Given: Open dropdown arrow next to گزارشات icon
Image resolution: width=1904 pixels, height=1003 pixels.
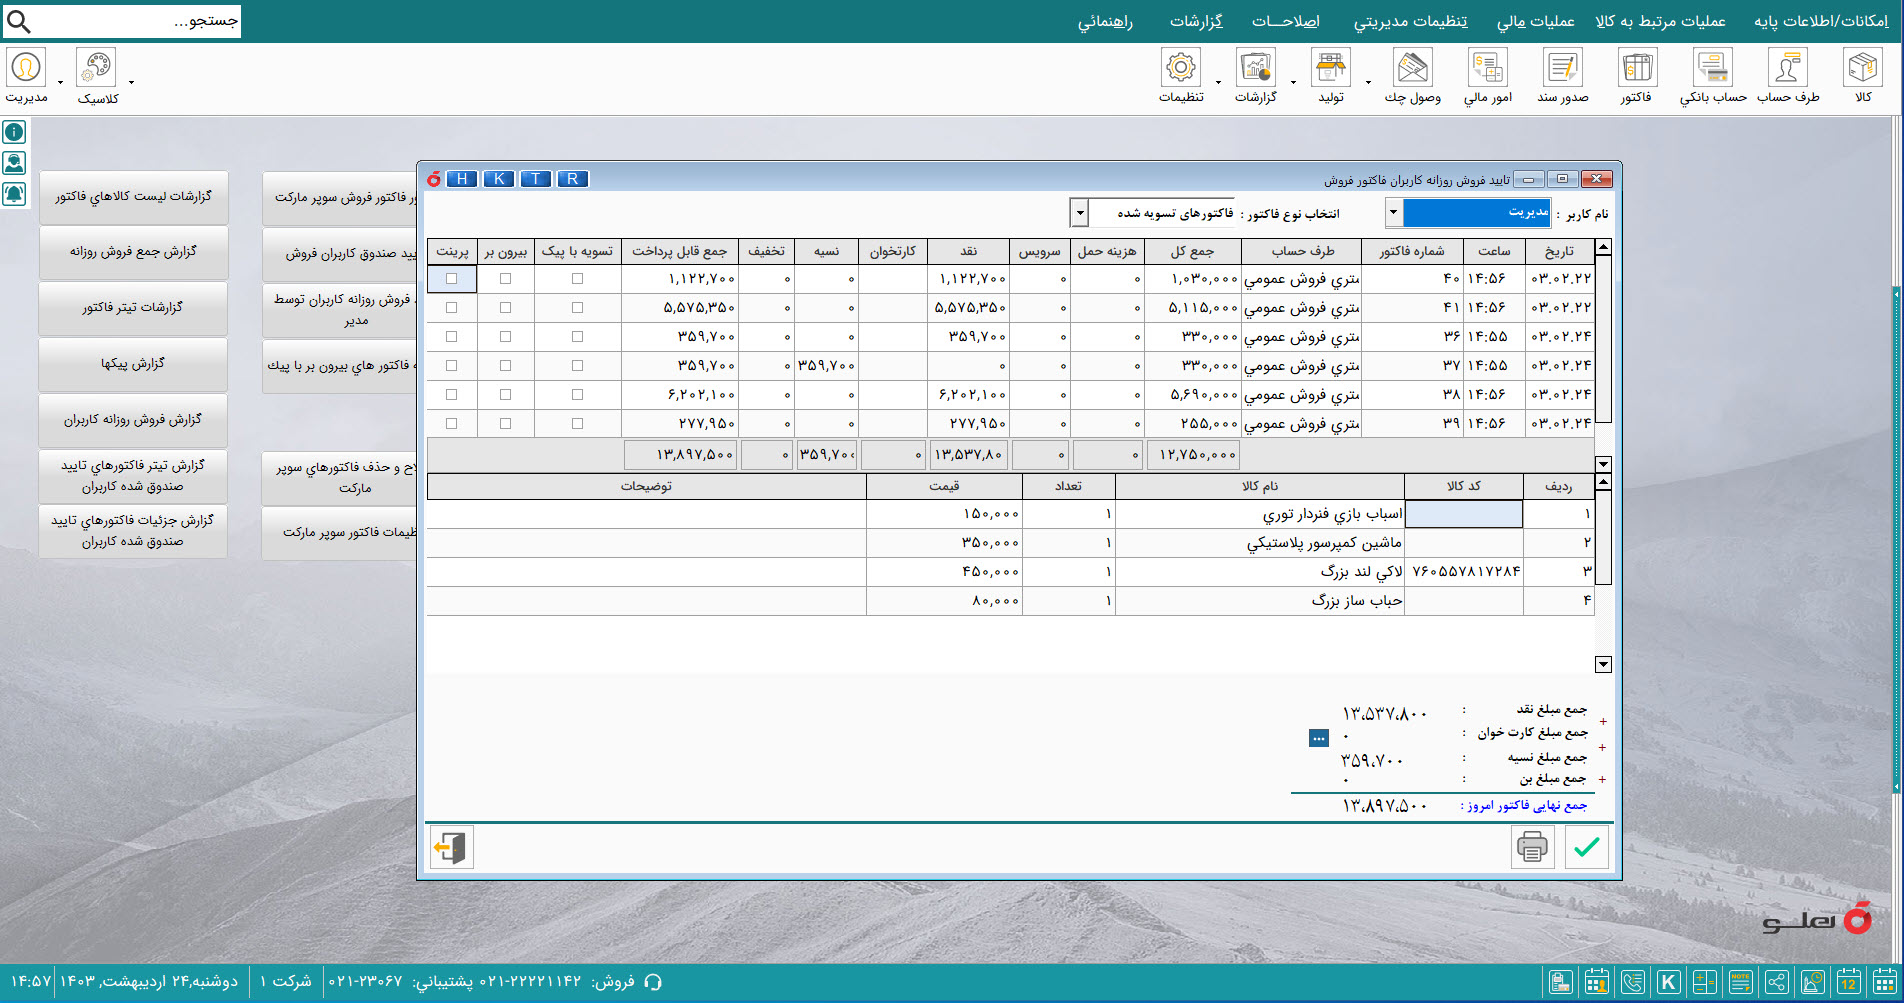Looking at the screenshot, I should [1293, 82].
